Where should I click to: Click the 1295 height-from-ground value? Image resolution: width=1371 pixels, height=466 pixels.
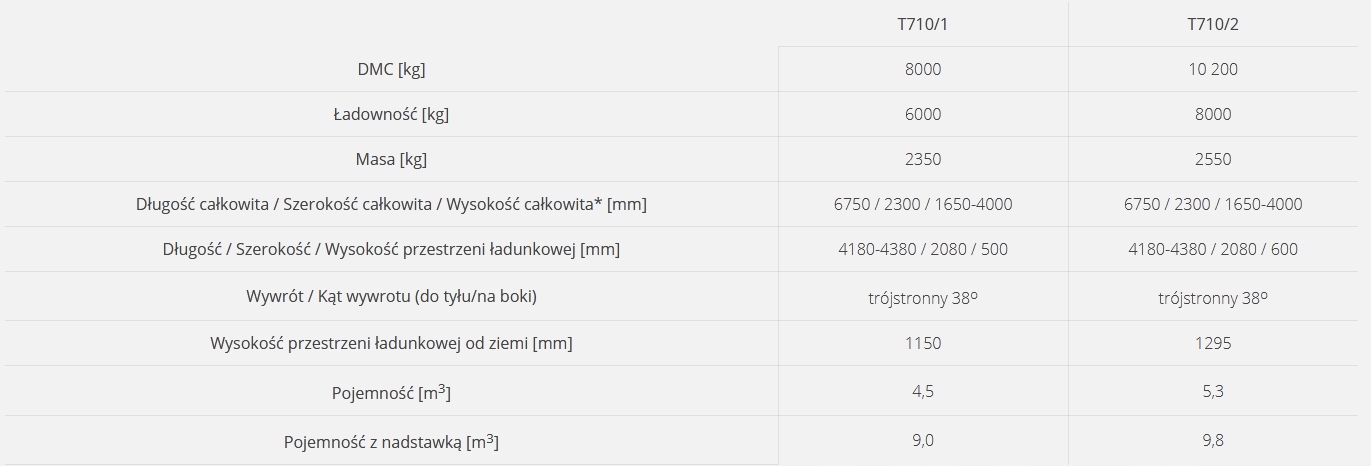[1212, 343]
